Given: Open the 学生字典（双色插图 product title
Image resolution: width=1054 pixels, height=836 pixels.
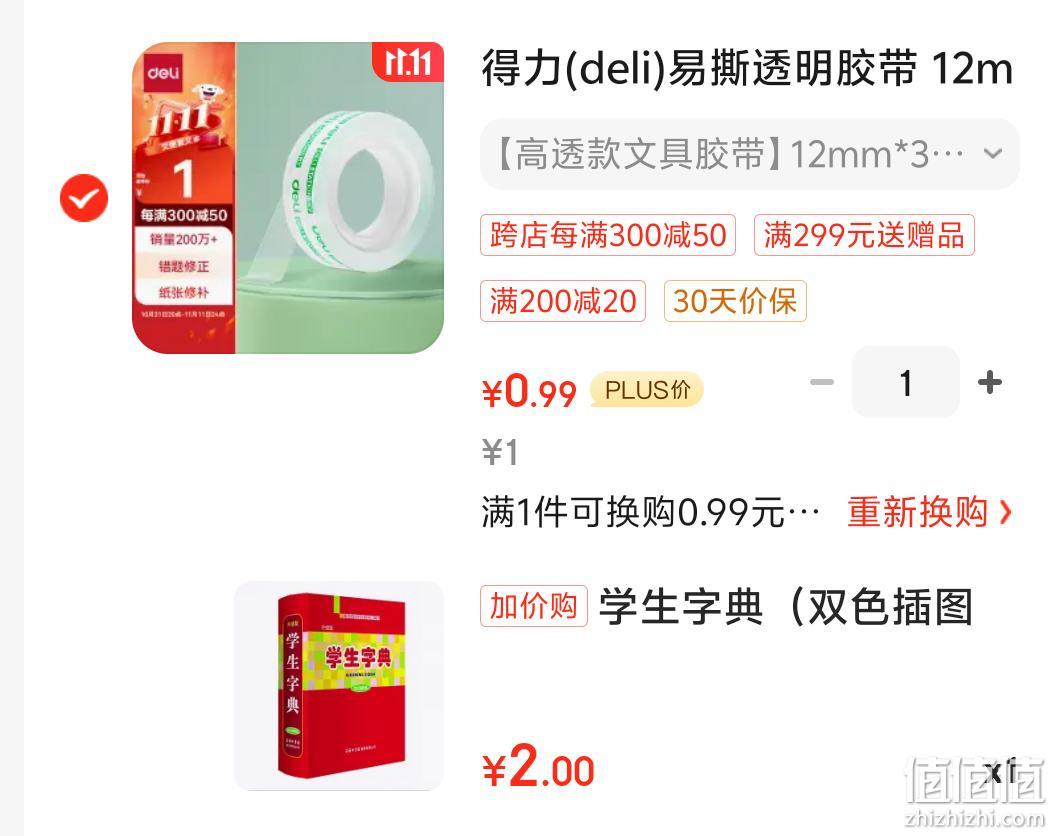Looking at the screenshot, I should 785,606.
